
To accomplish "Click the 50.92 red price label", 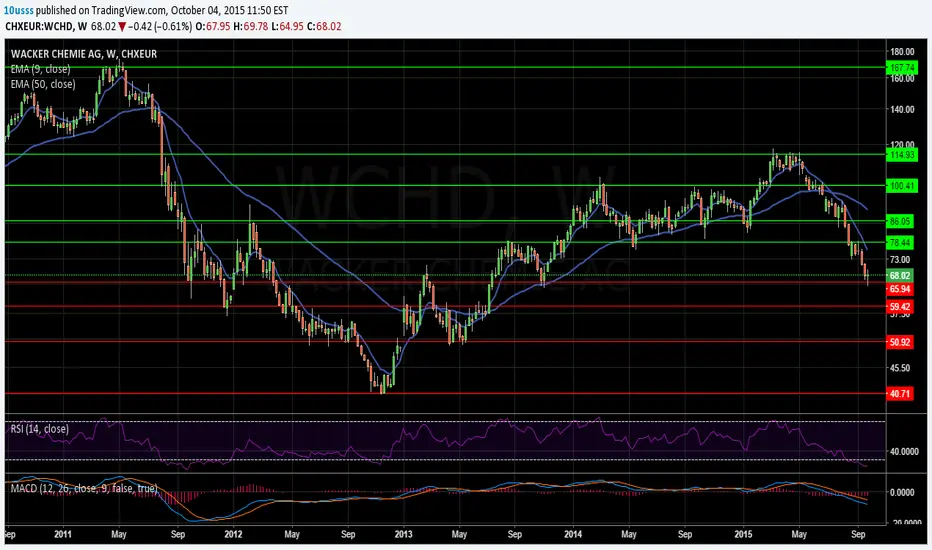I will click(900, 342).
